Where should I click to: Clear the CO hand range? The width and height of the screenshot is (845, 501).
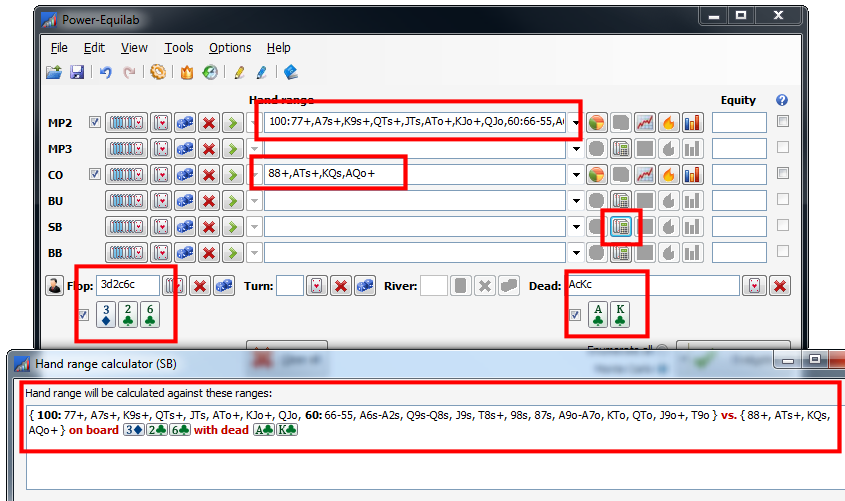(209, 175)
